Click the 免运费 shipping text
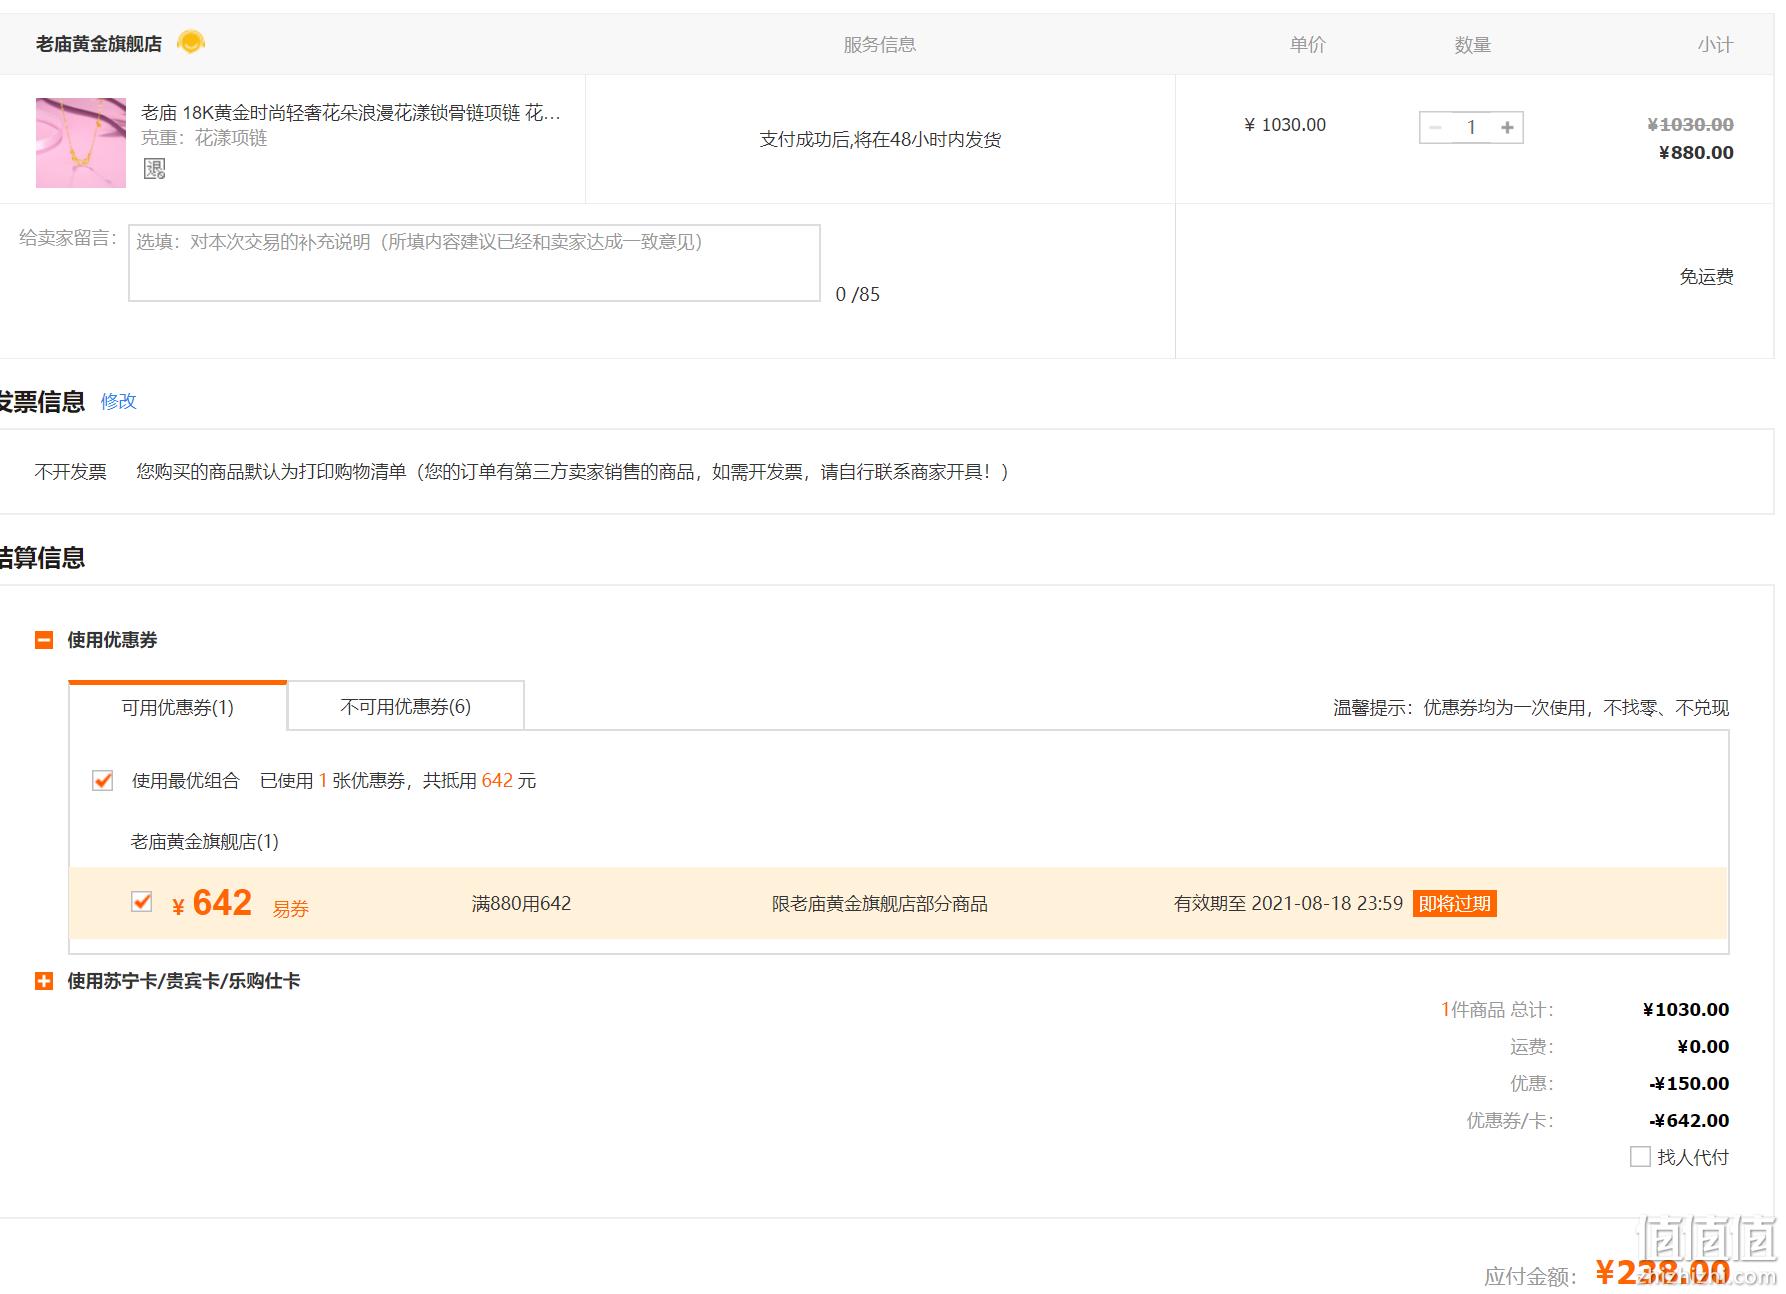Viewport: 1786px width, 1294px height. coord(1706,277)
